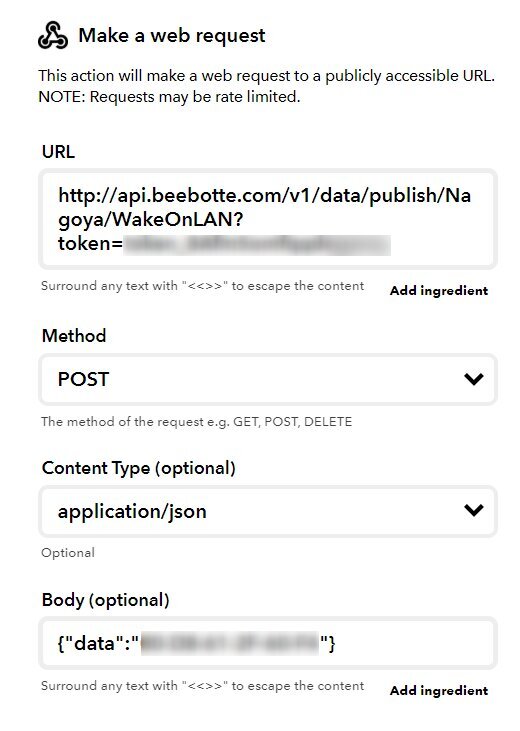Click the "Body (optional)" label
520x731 pixels.
[x=105, y=600]
